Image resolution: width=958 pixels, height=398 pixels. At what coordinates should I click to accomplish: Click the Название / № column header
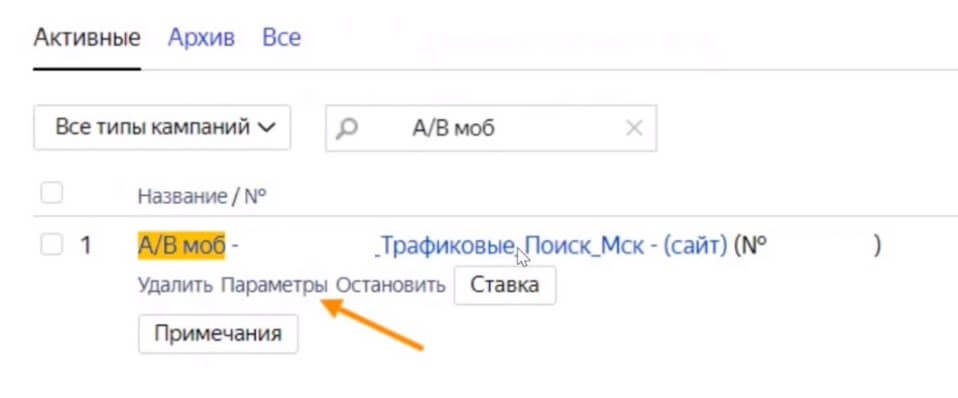click(x=202, y=196)
